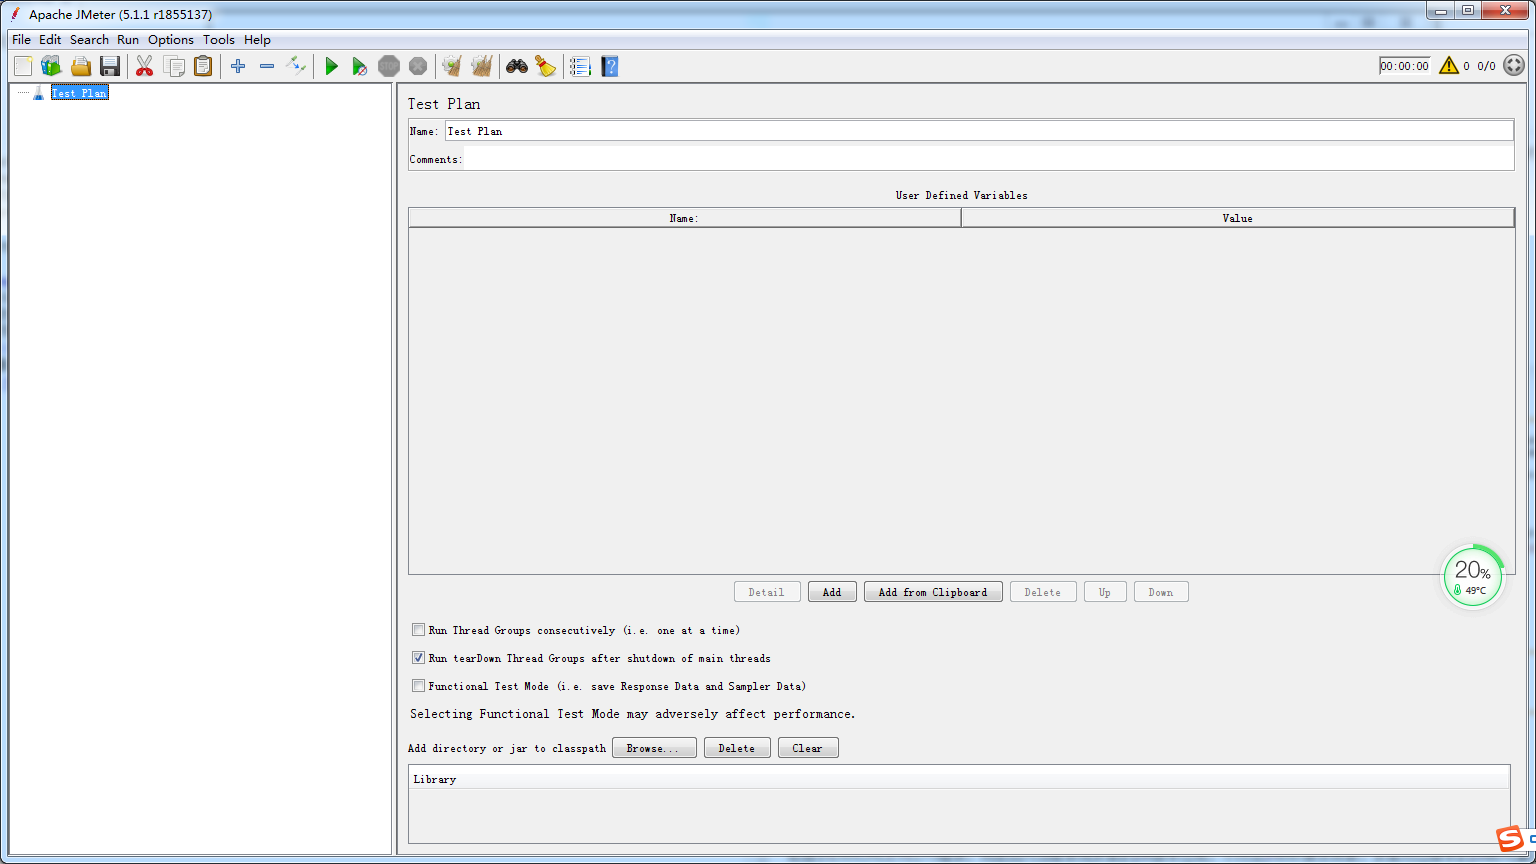The height and width of the screenshot is (864, 1536).
Task: Click the Cut scissors icon
Action: coord(145,66)
